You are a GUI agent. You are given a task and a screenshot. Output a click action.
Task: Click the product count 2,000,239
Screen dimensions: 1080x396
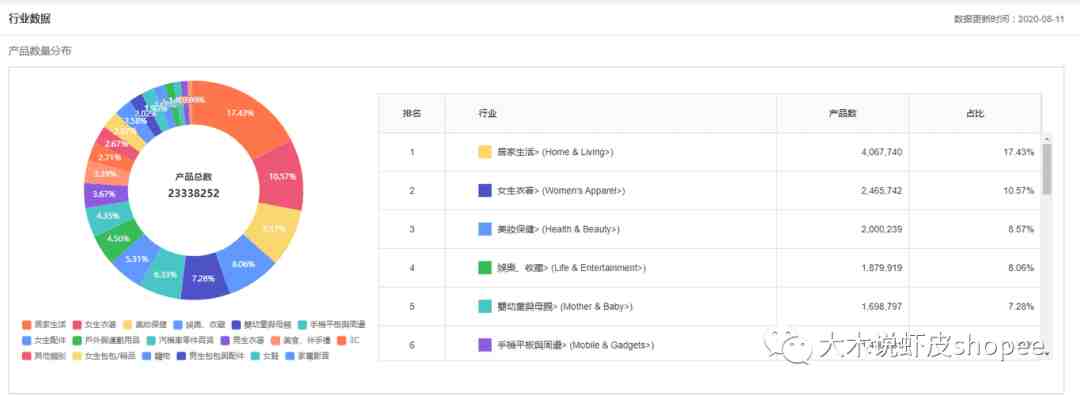(x=882, y=229)
